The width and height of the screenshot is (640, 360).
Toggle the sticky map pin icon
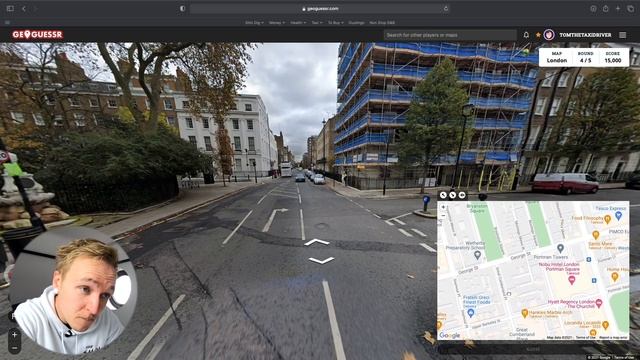(462, 195)
